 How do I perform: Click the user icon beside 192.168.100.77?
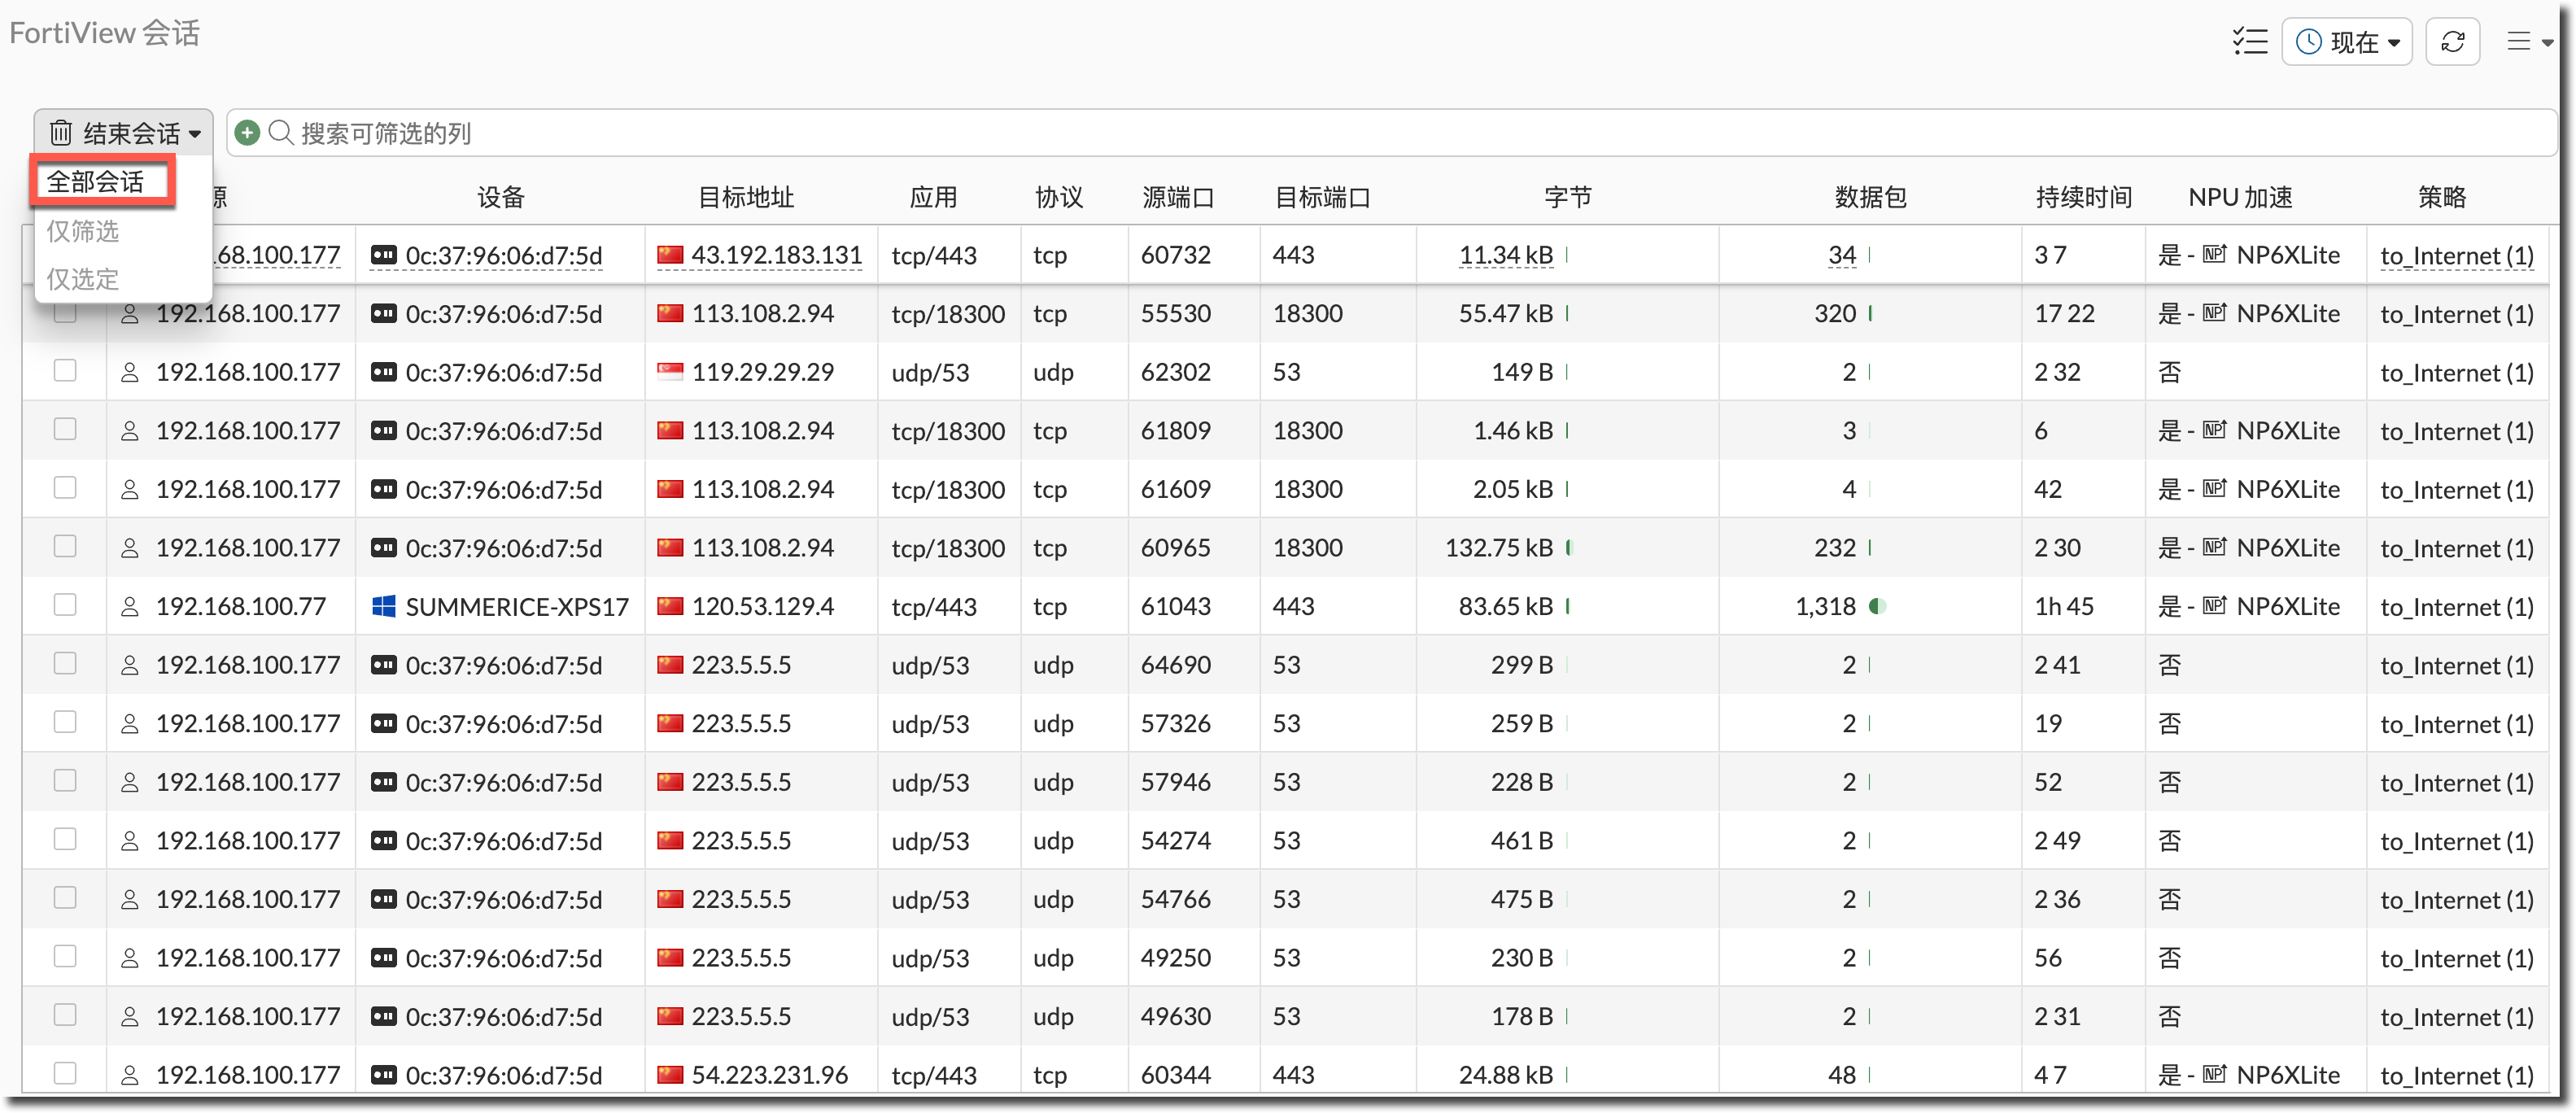coord(130,606)
